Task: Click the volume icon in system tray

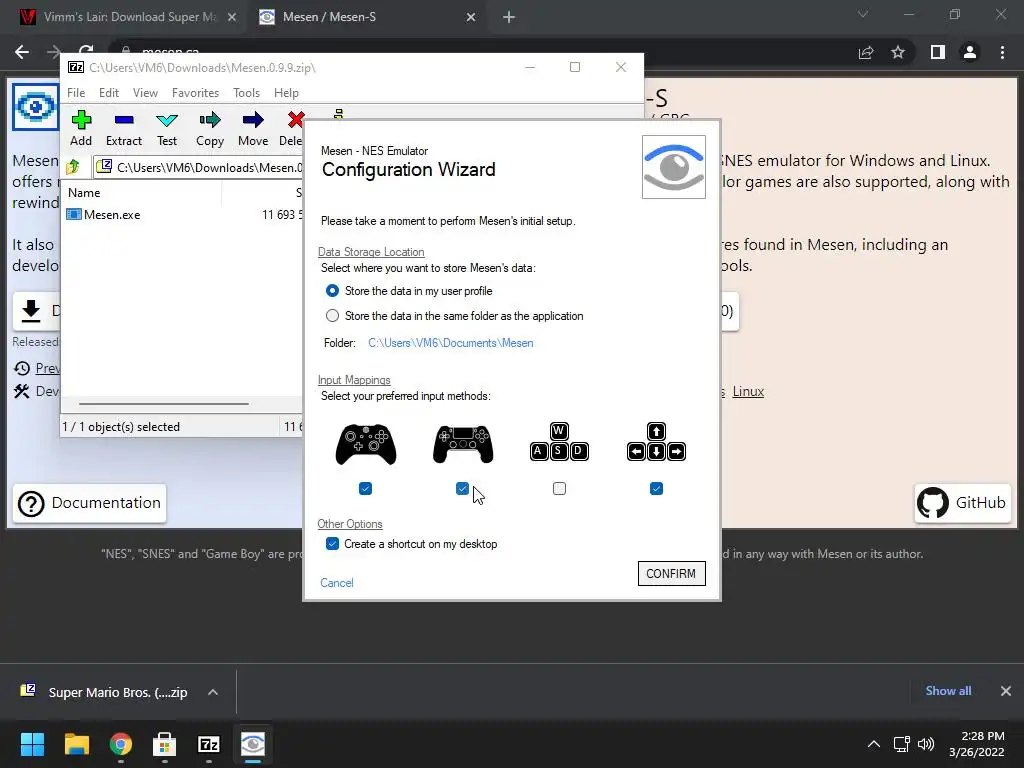Action: [x=925, y=744]
